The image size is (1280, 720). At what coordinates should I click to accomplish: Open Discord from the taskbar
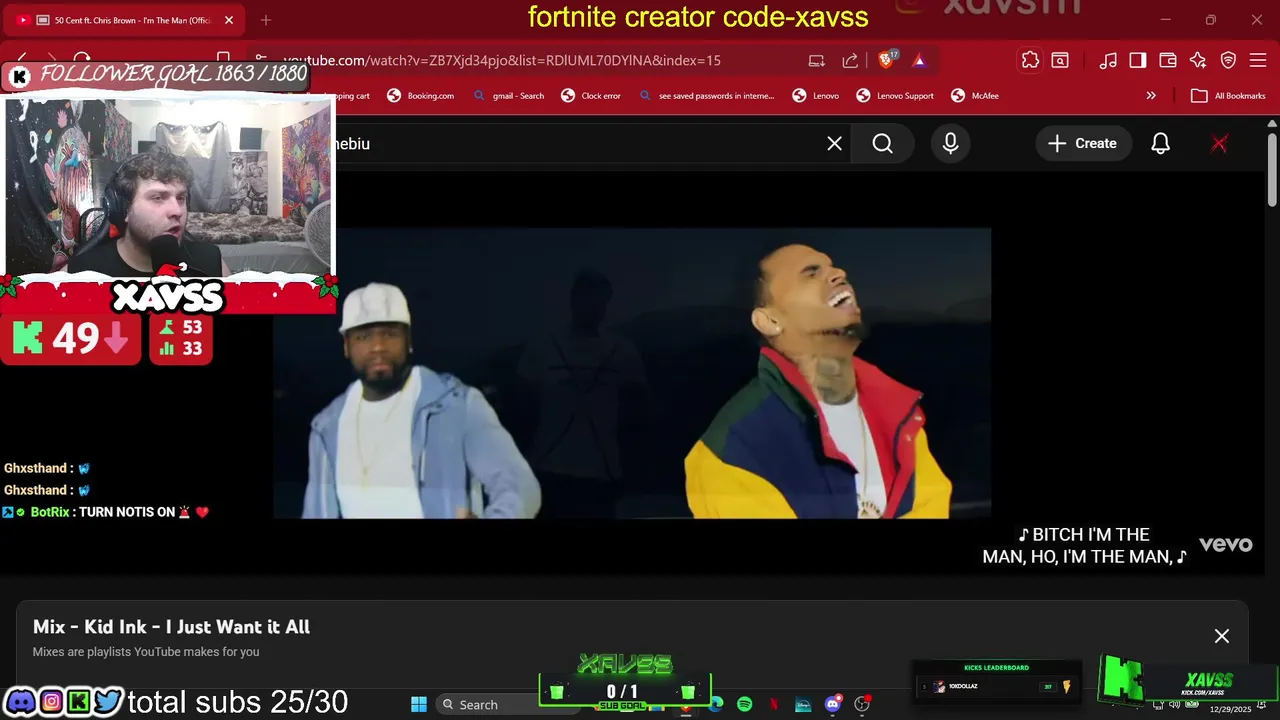(x=832, y=704)
